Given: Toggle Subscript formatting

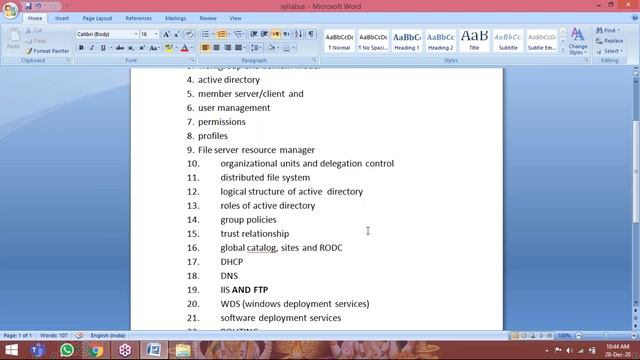Looking at the screenshot, I should 131,48.
